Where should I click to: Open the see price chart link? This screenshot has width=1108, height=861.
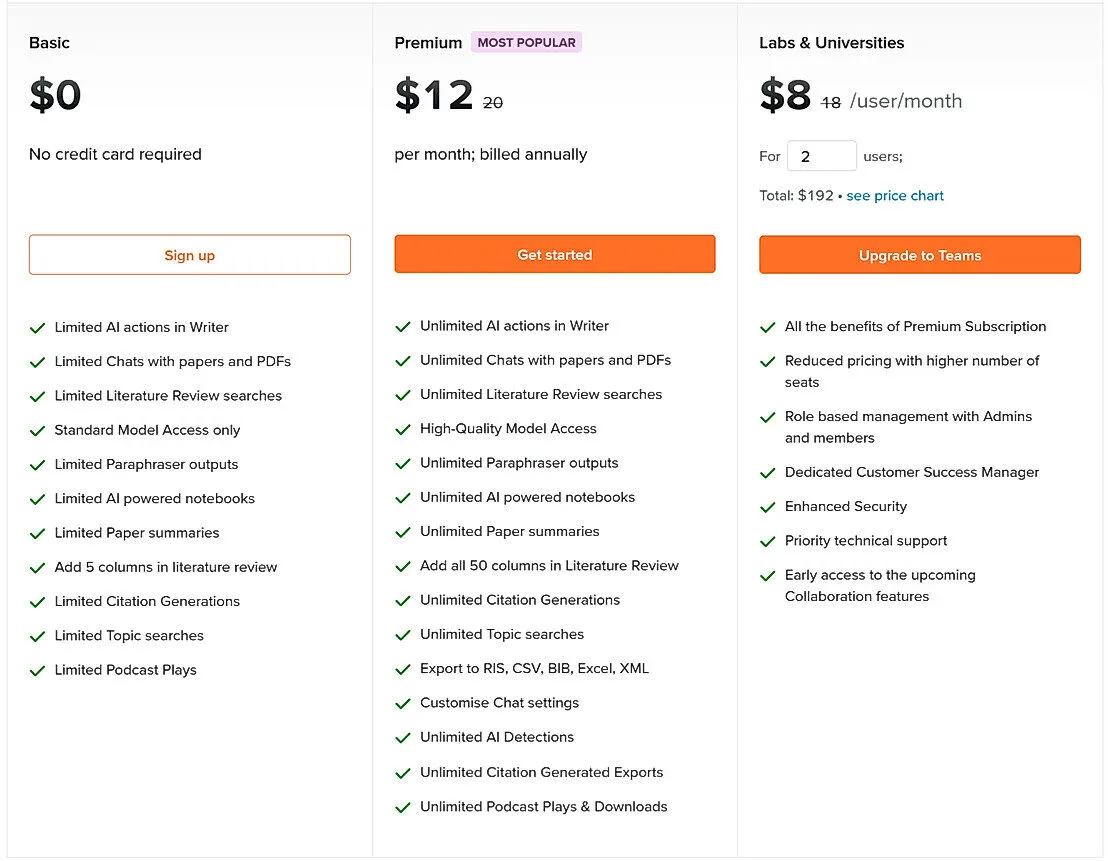click(895, 195)
